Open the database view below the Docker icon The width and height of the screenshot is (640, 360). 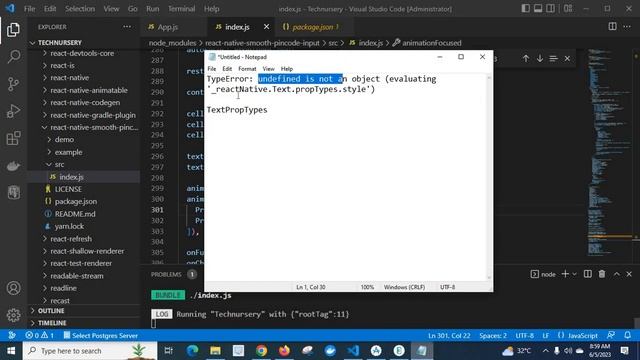coord(13,192)
